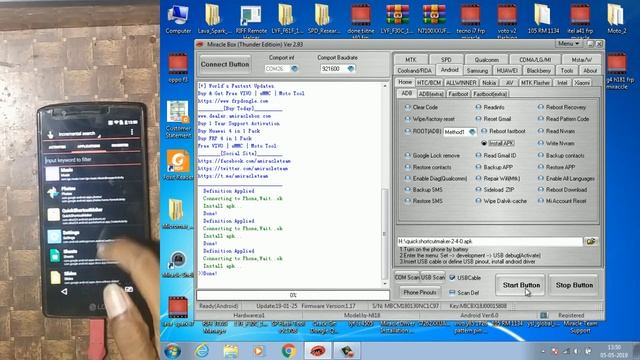Open the Tools tab
This screenshot has width=640, height=360.
(567, 71)
